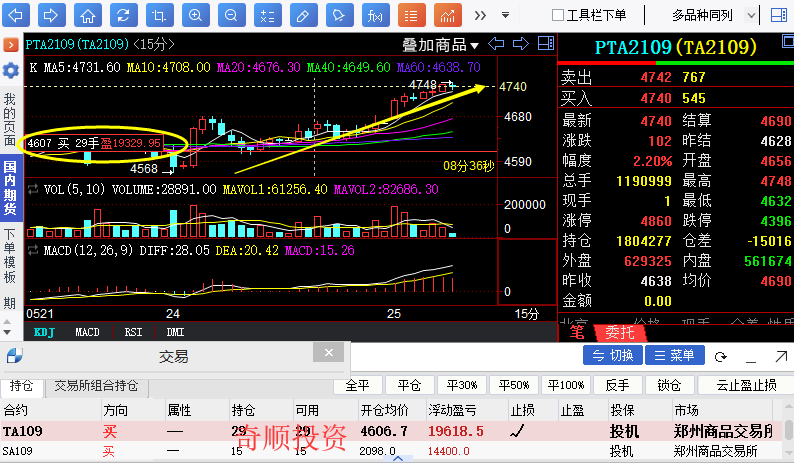Toggle the side panel layout icon top right
Viewport: 794px width, 463px height.
pos(778,15)
